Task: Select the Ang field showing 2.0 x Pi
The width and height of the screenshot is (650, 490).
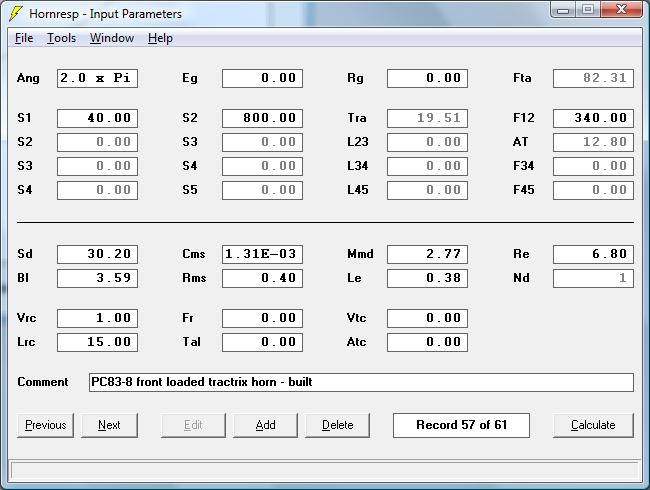Action: click(x=97, y=78)
